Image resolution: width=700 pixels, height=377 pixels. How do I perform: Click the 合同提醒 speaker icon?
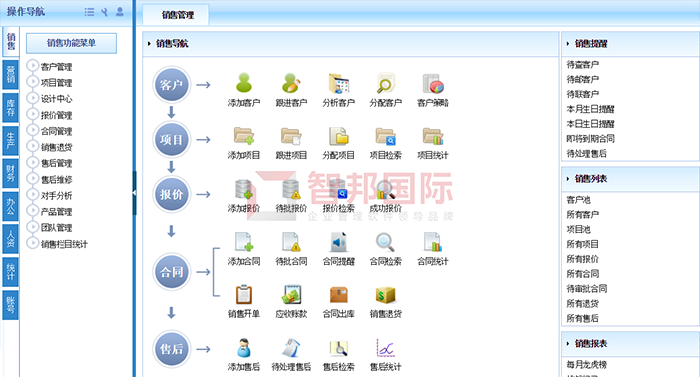pos(338,242)
